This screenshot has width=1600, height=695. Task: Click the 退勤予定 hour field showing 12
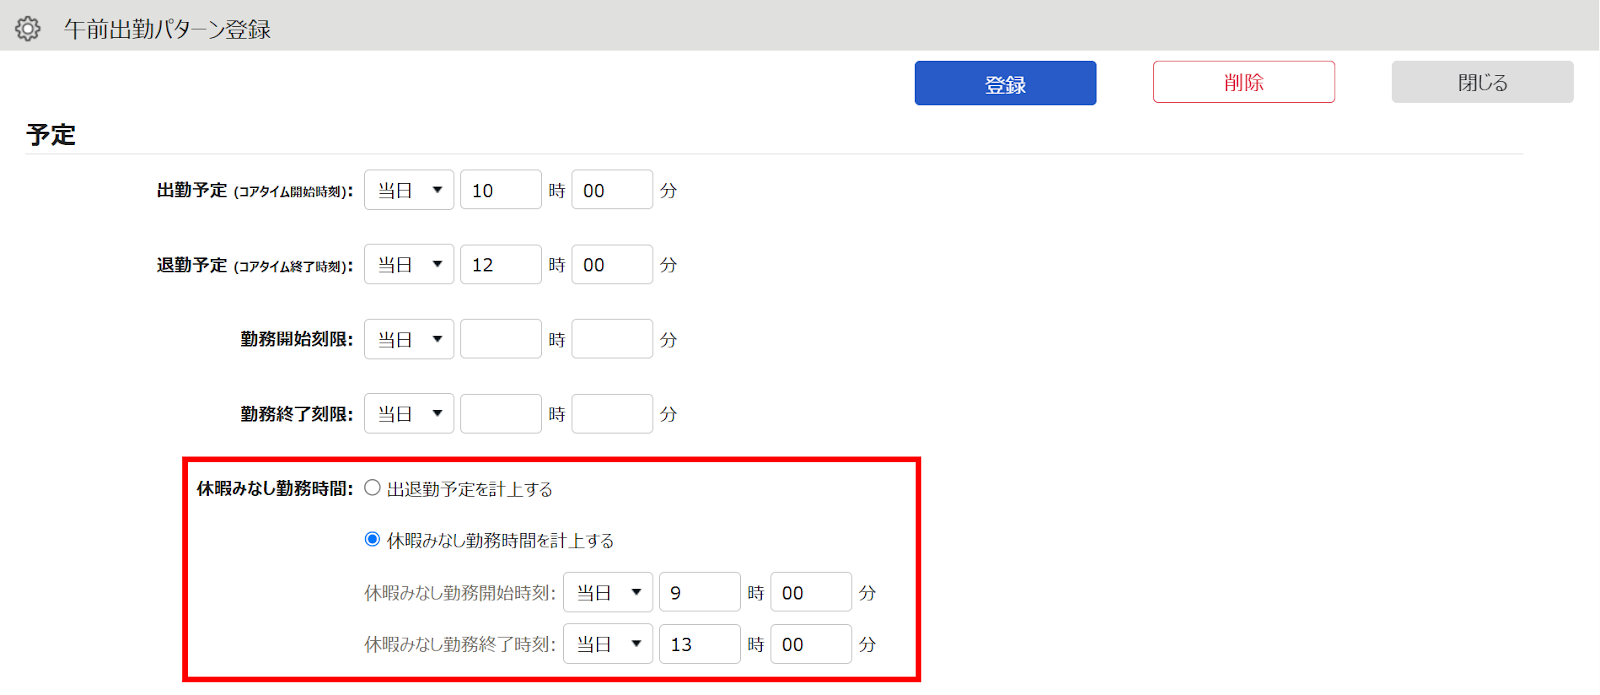pos(500,265)
